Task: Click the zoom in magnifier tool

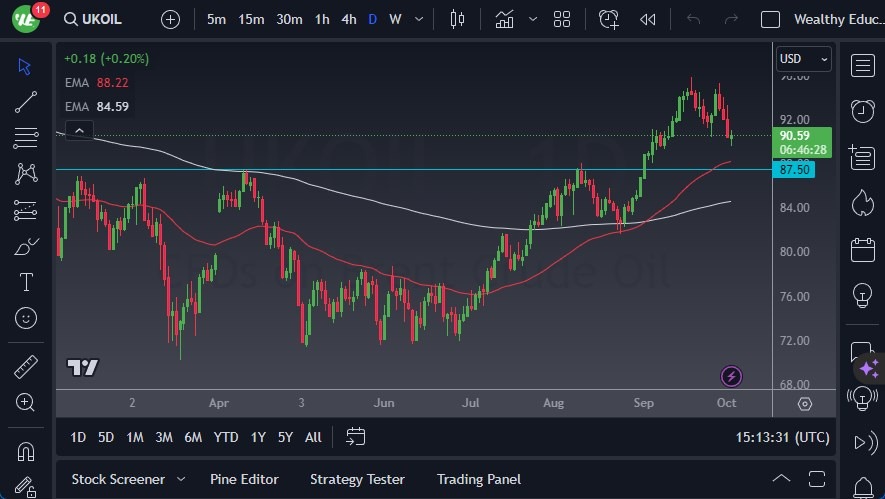Action: (26, 402)
